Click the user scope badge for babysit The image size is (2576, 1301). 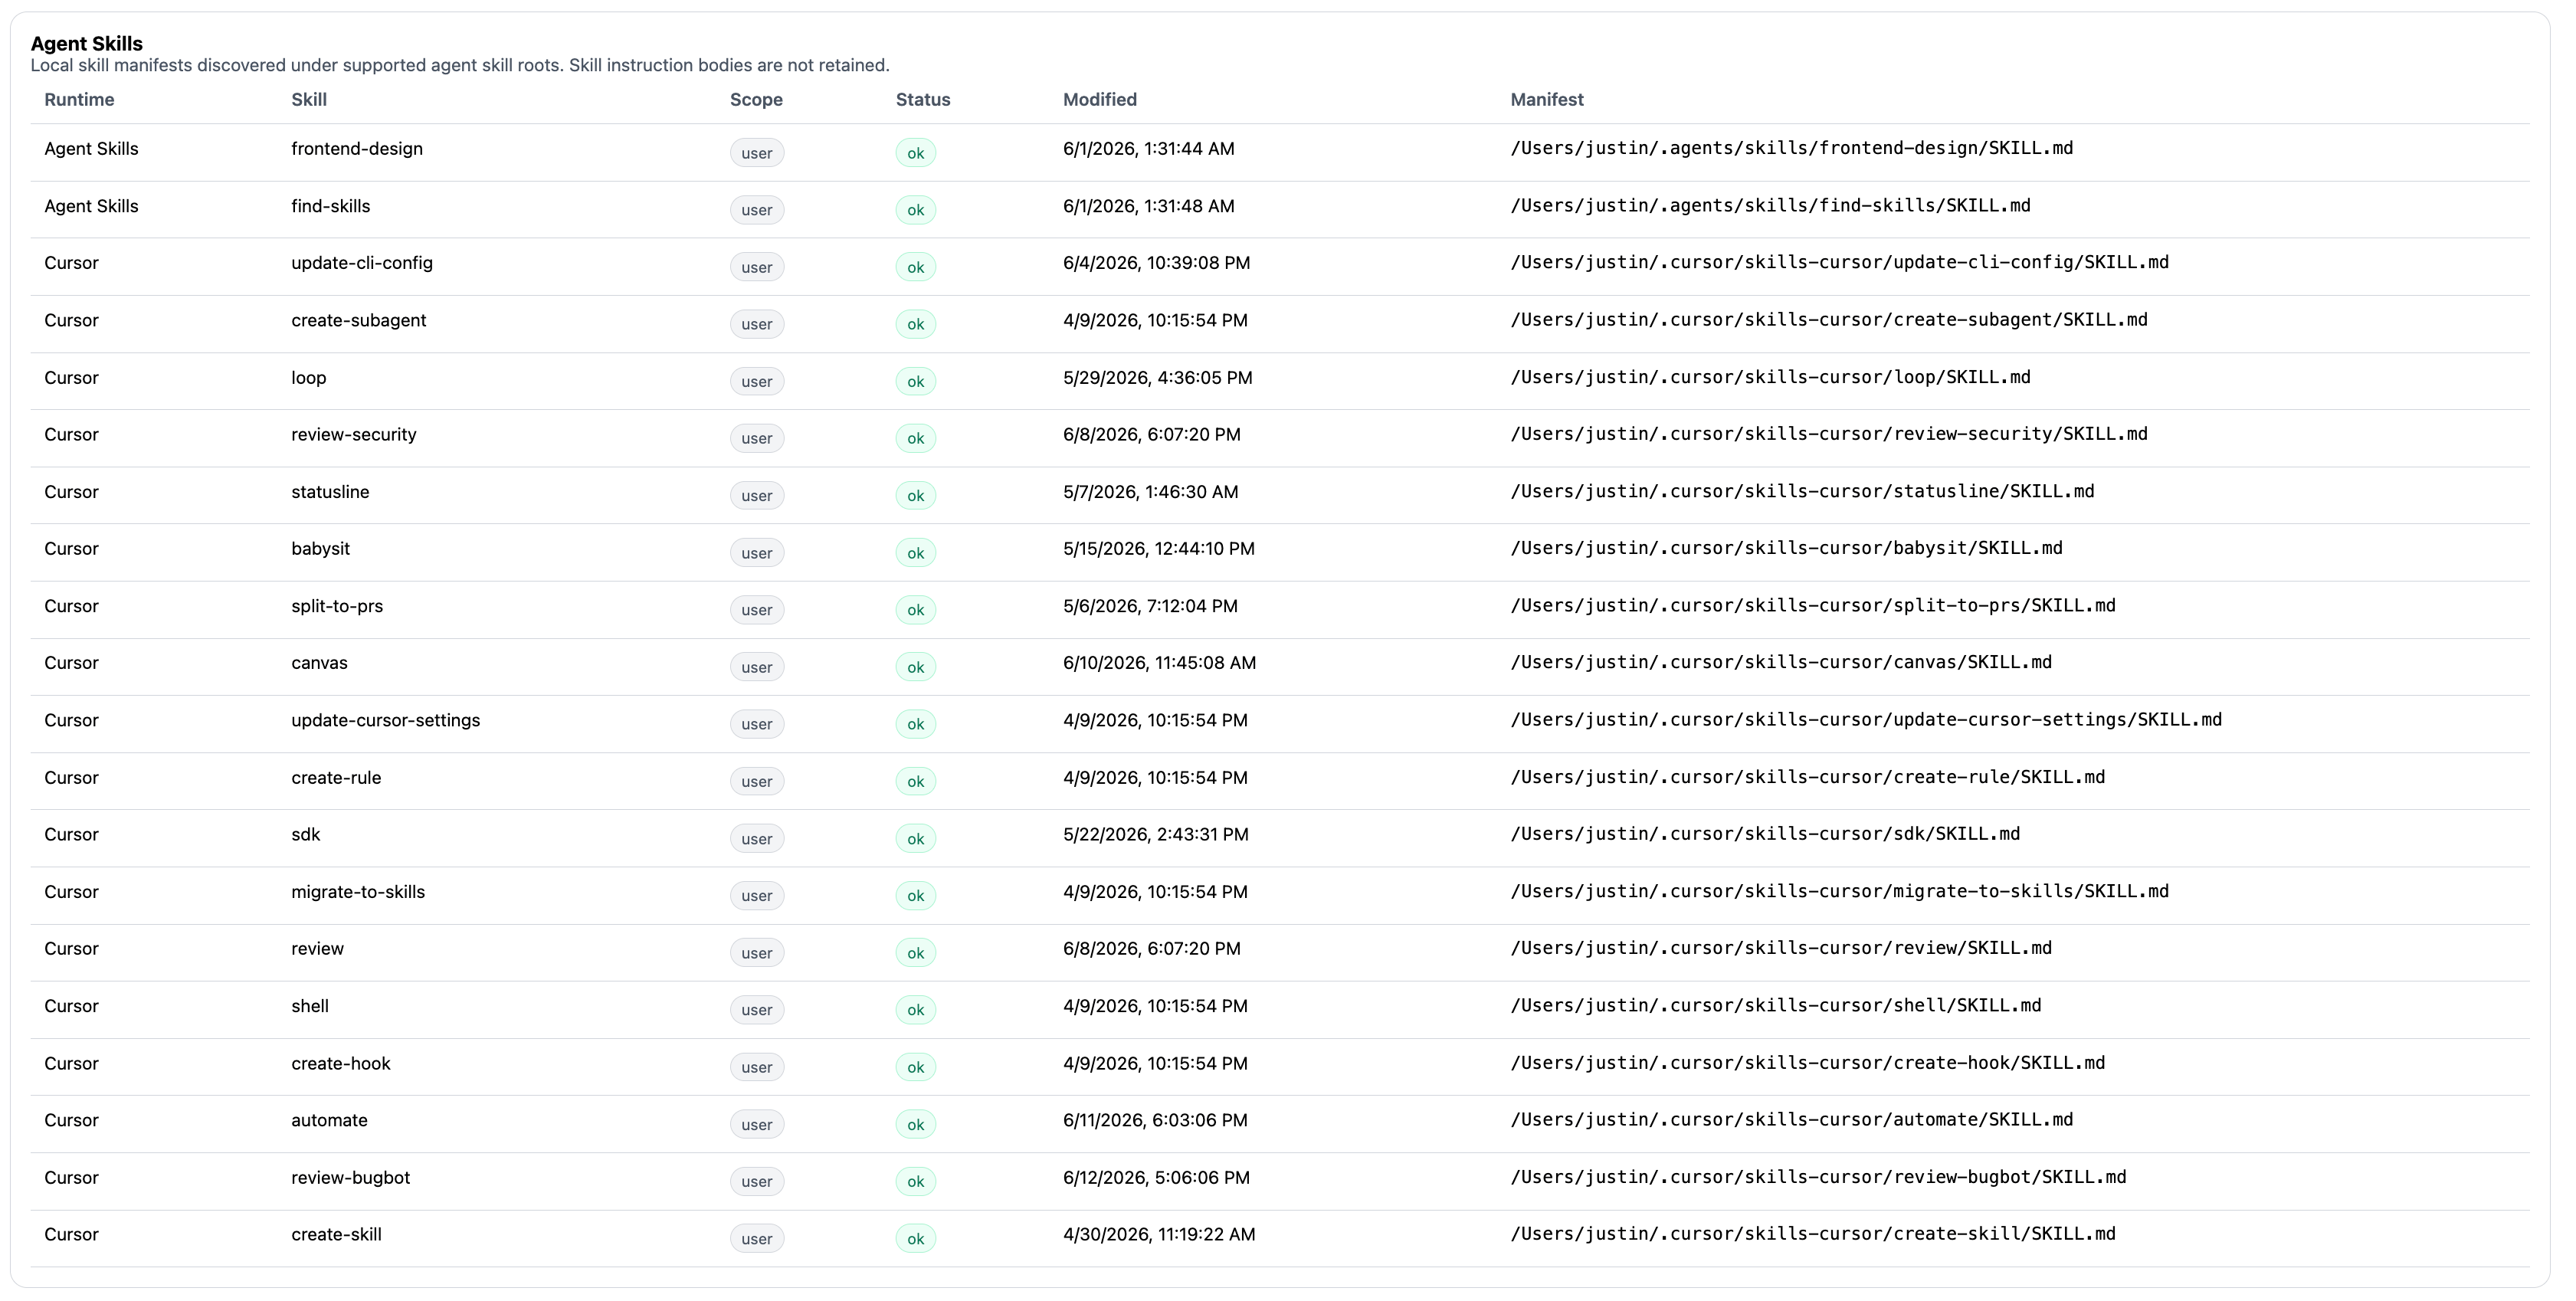coord(757,553)
